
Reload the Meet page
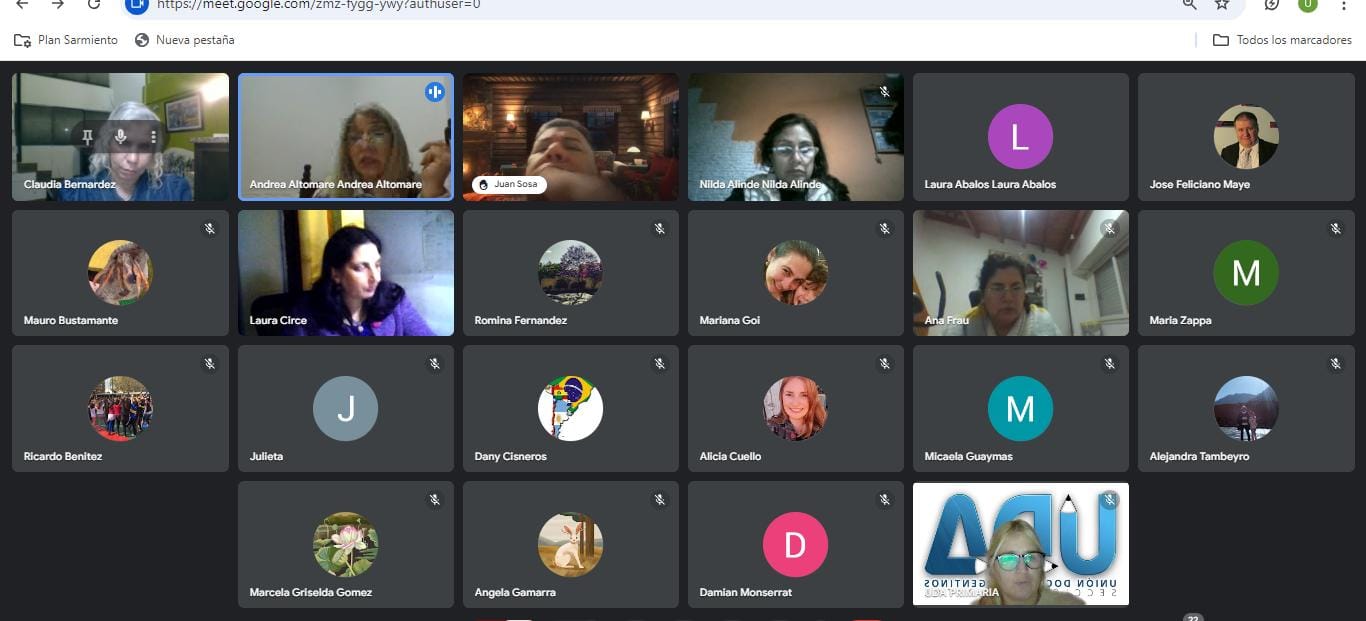point(94,4)
